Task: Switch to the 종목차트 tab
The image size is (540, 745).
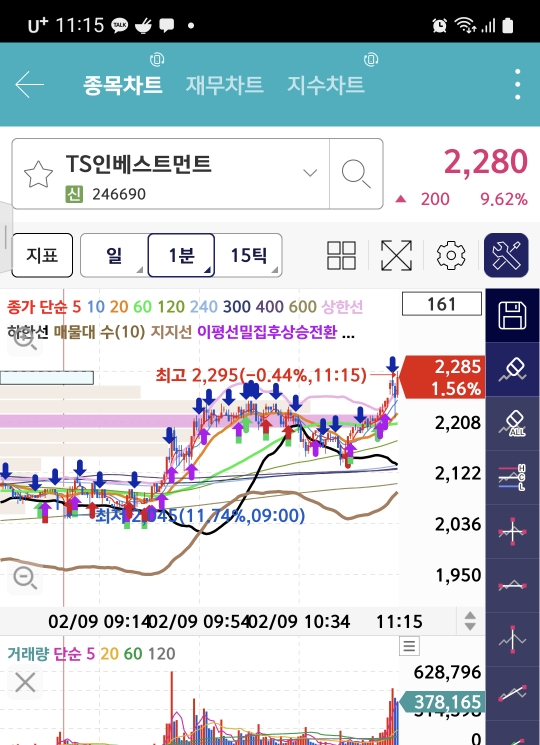Action: [123, 85]
